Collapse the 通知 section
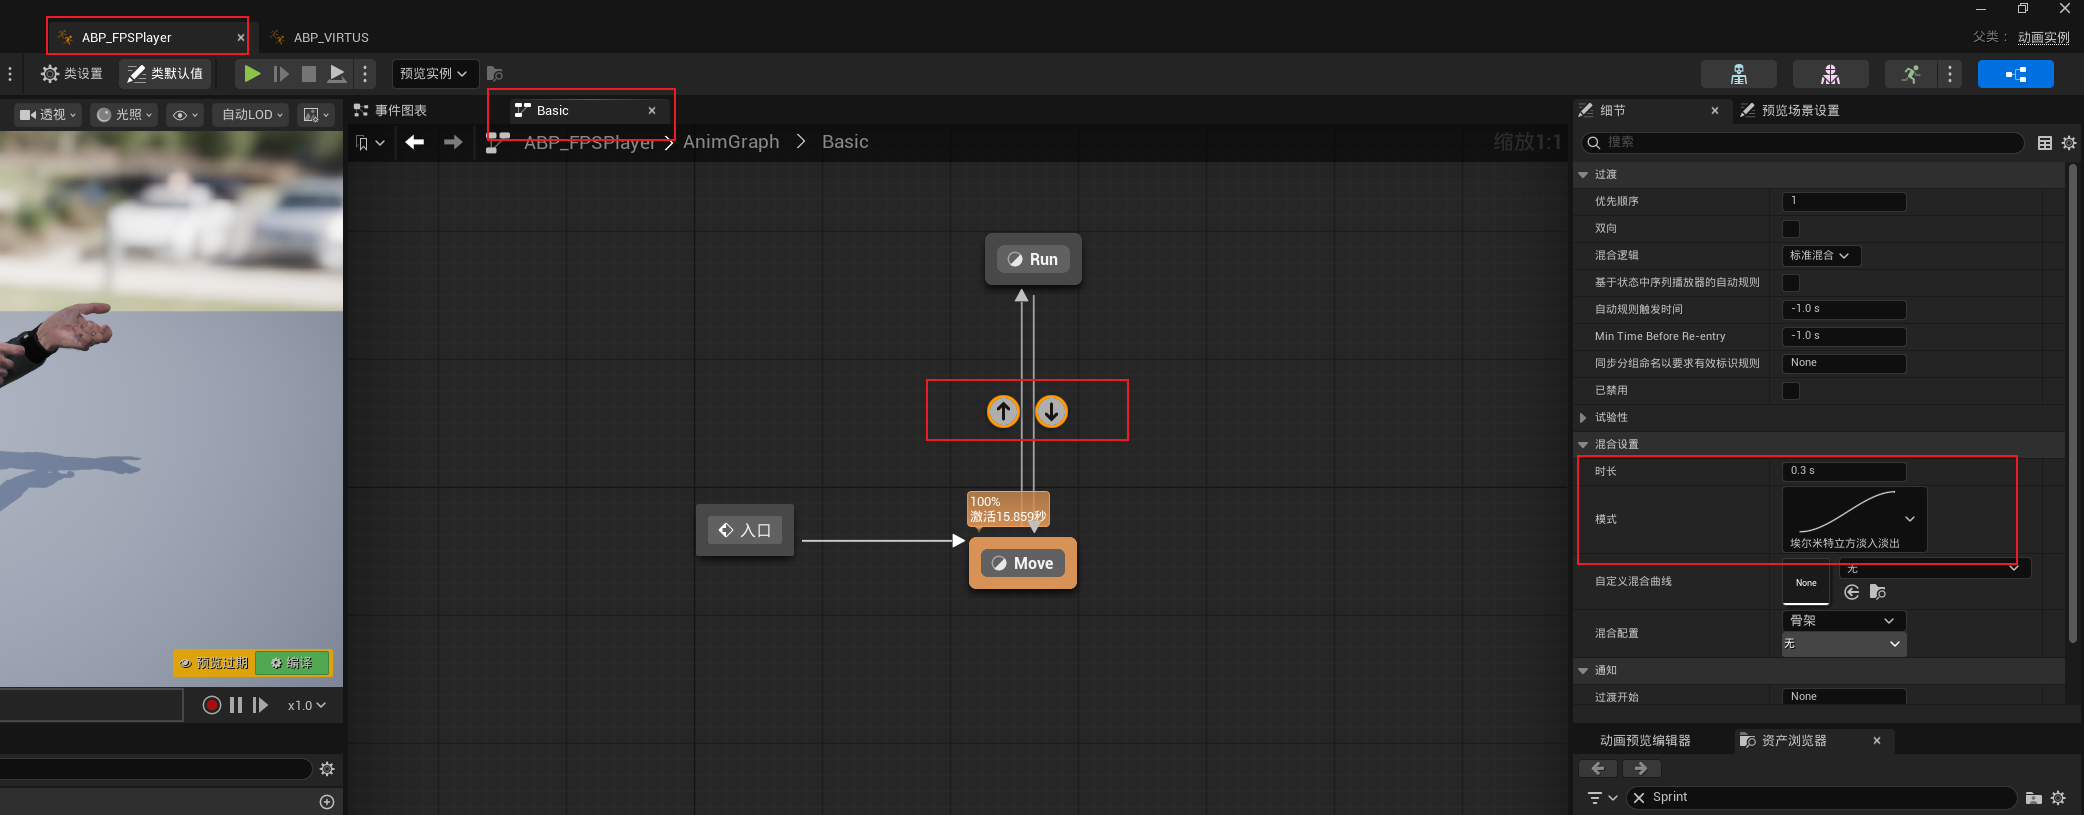The width and height of the screenshot is (2084, 815). tap(1583, 671)
